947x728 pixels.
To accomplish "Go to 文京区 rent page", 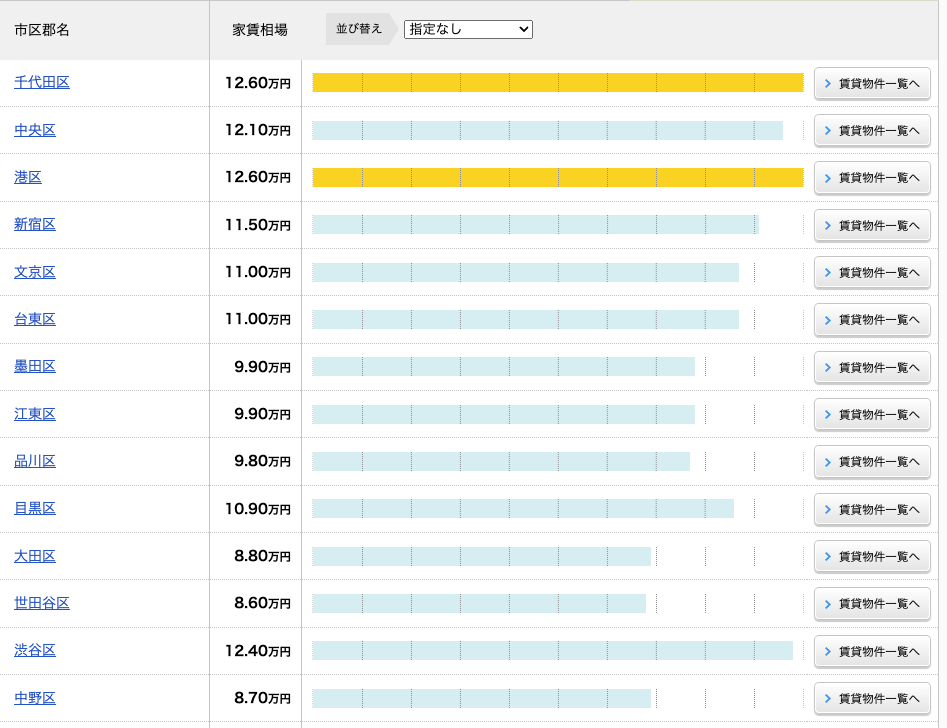I will tap(35, 272).
